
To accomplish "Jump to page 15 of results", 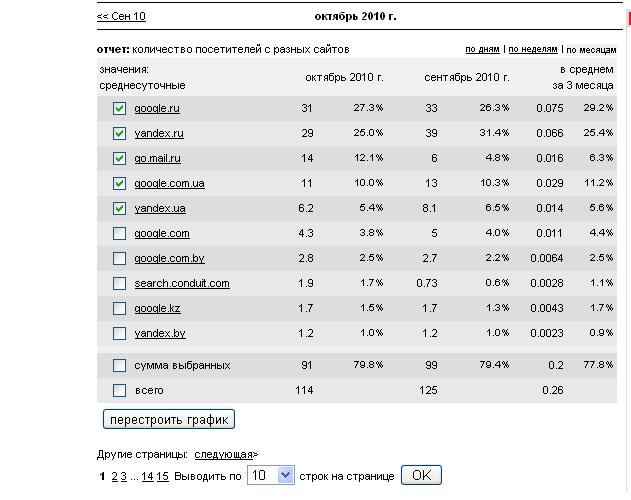I will tap(163, 476).
